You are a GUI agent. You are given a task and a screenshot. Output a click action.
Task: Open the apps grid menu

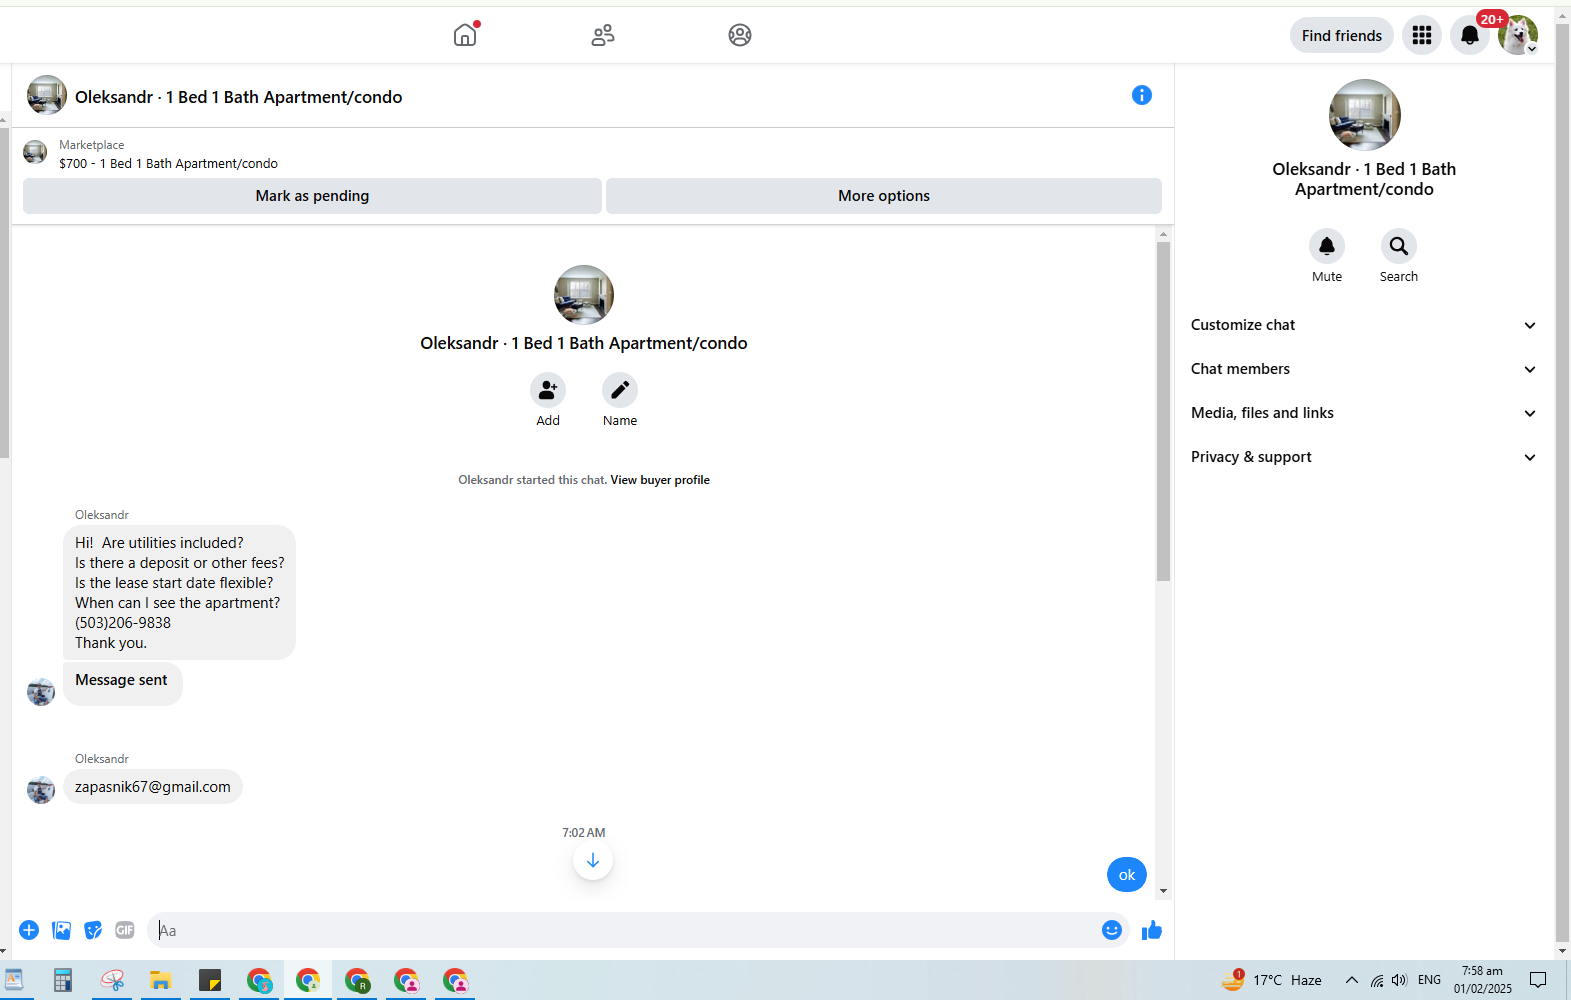[1422, 35]
